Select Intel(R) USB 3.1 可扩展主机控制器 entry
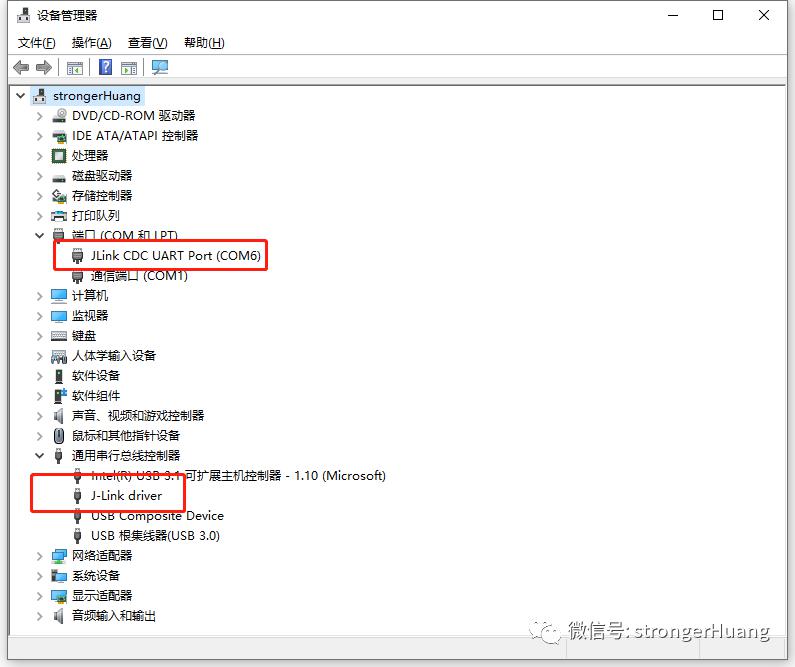The width and height of the screenshot is (795, 667). [x=238, y=476]
